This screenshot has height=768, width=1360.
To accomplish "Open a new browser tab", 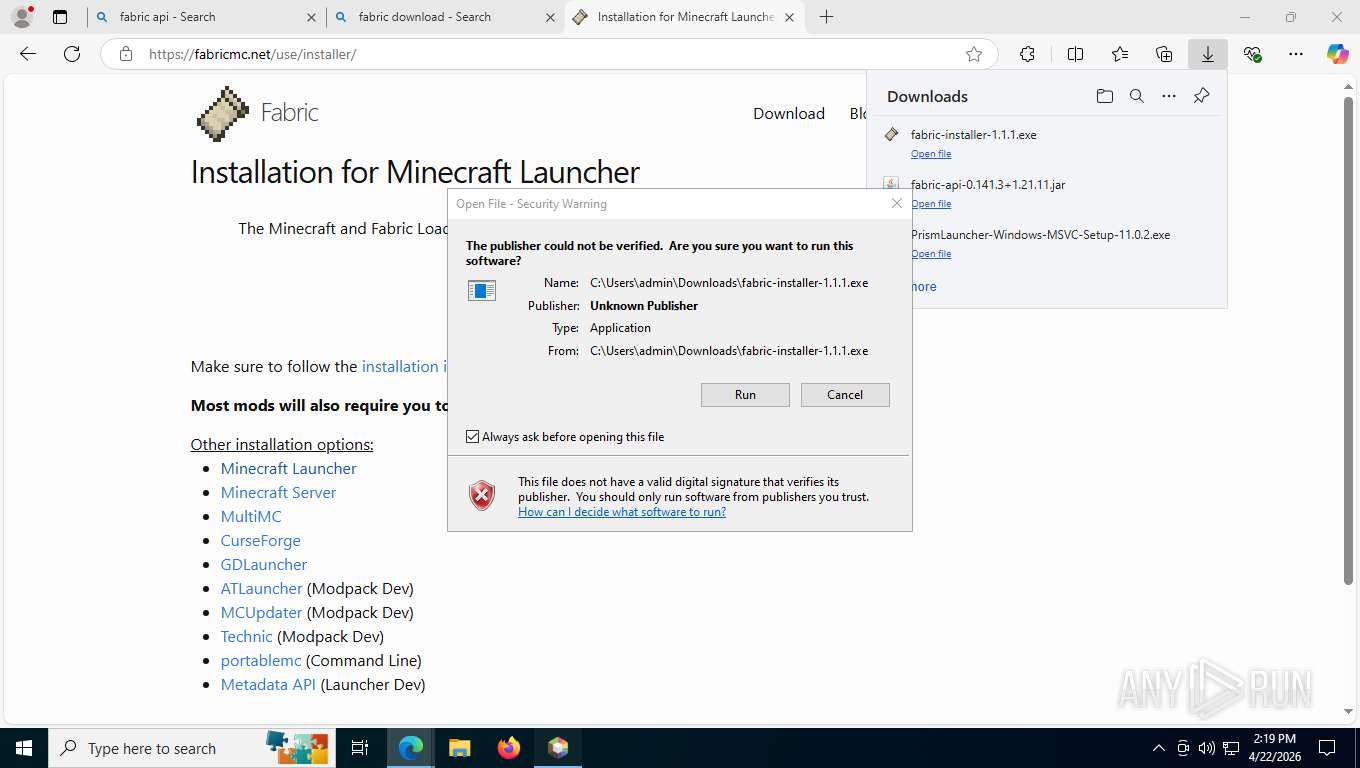I will (x=826, y=17).
